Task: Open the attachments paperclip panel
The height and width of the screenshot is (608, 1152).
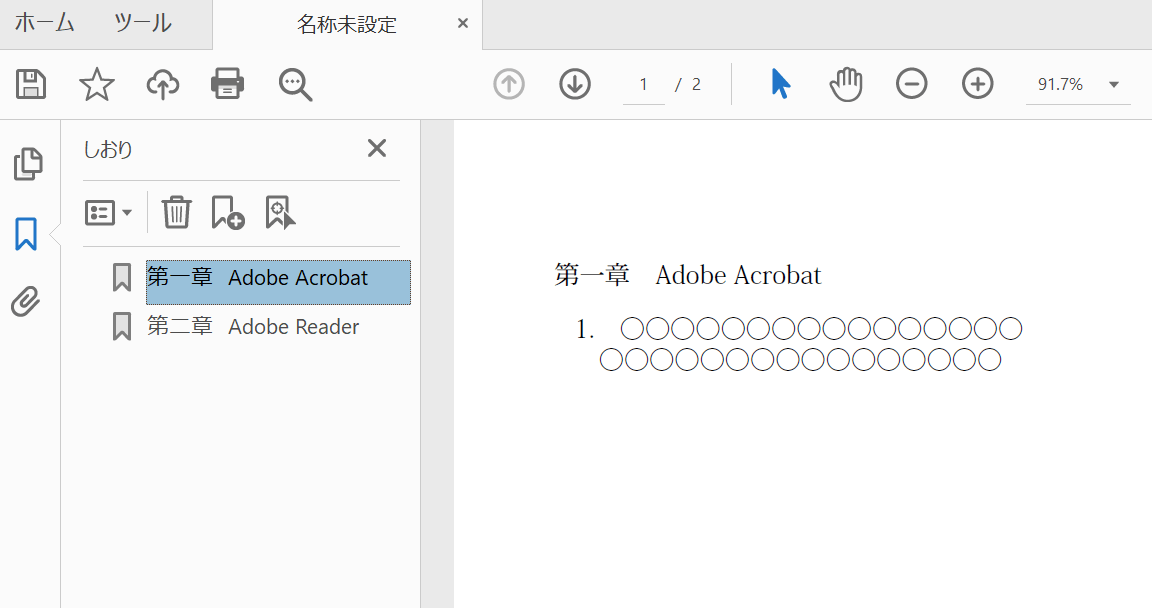Action: (x=26, y=301)
